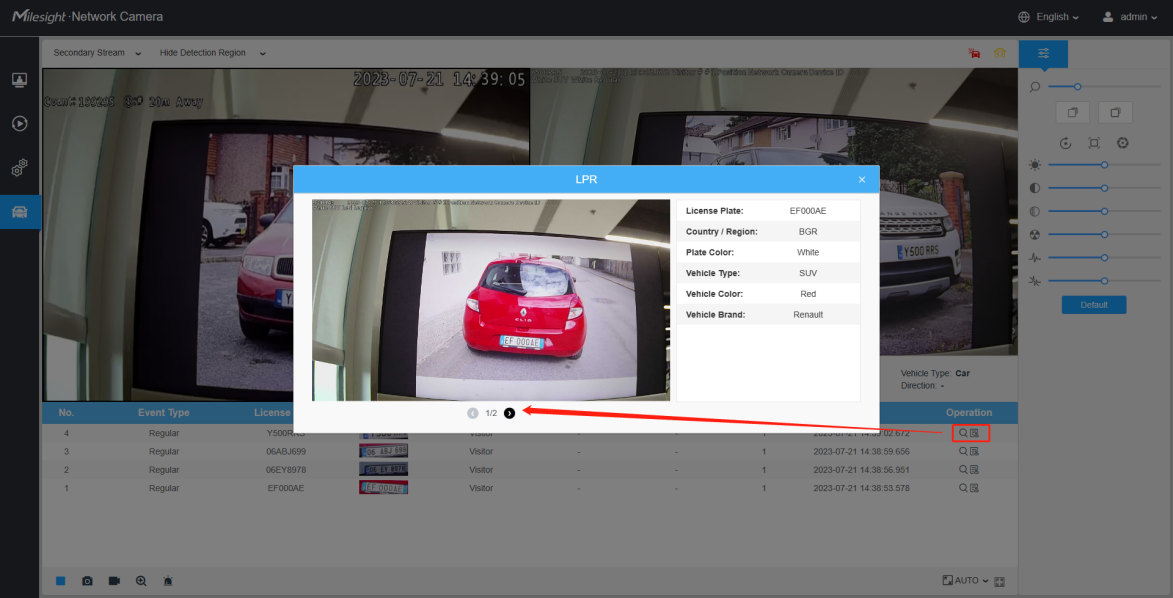Screen dimensions: 1173x598
Task: Select timestamp 2023-07-21 14:38:53.578
Action: click(862, 488)
